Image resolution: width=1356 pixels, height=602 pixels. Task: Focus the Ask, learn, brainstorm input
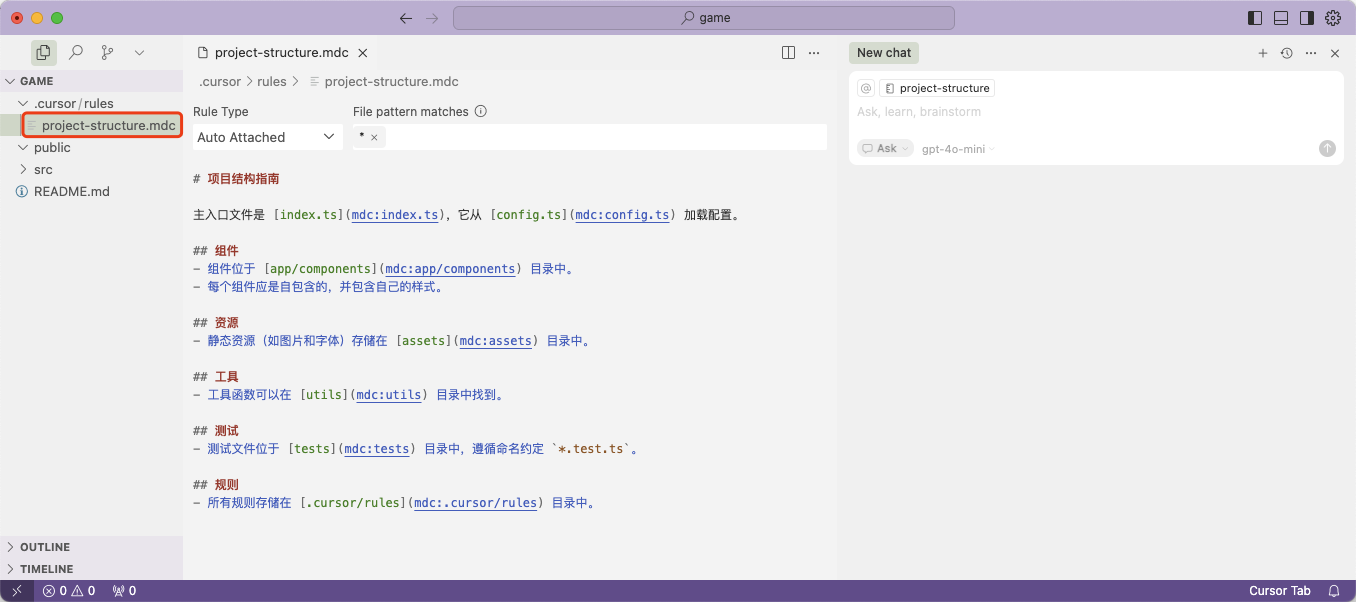tap(1095, 112)
